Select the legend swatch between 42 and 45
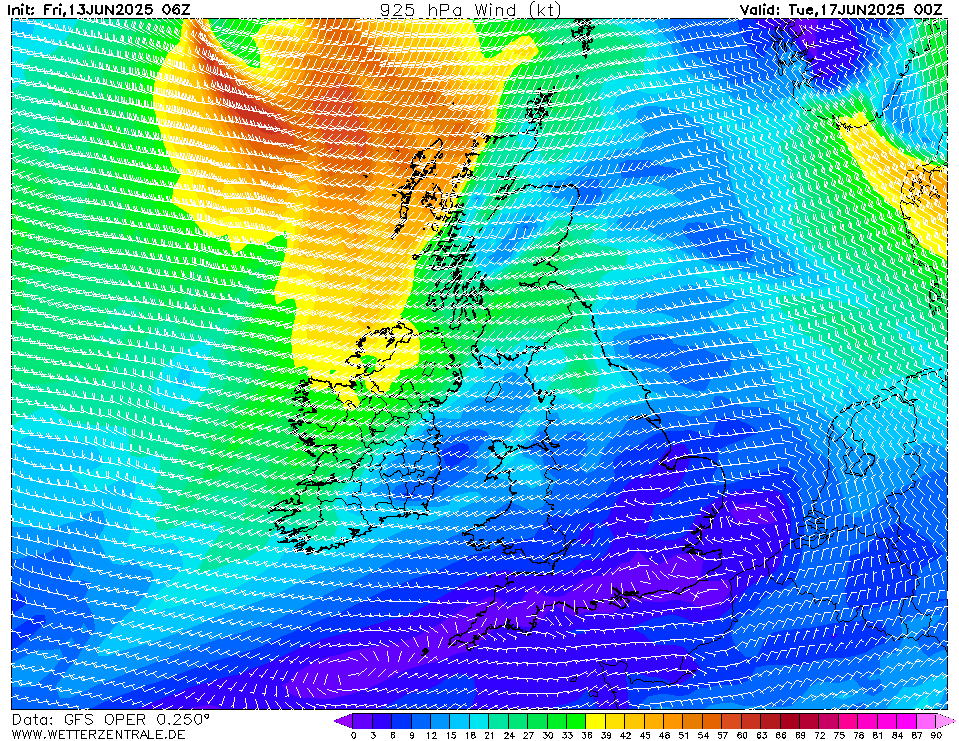The image size is (959, 741). tap(634, 721)
